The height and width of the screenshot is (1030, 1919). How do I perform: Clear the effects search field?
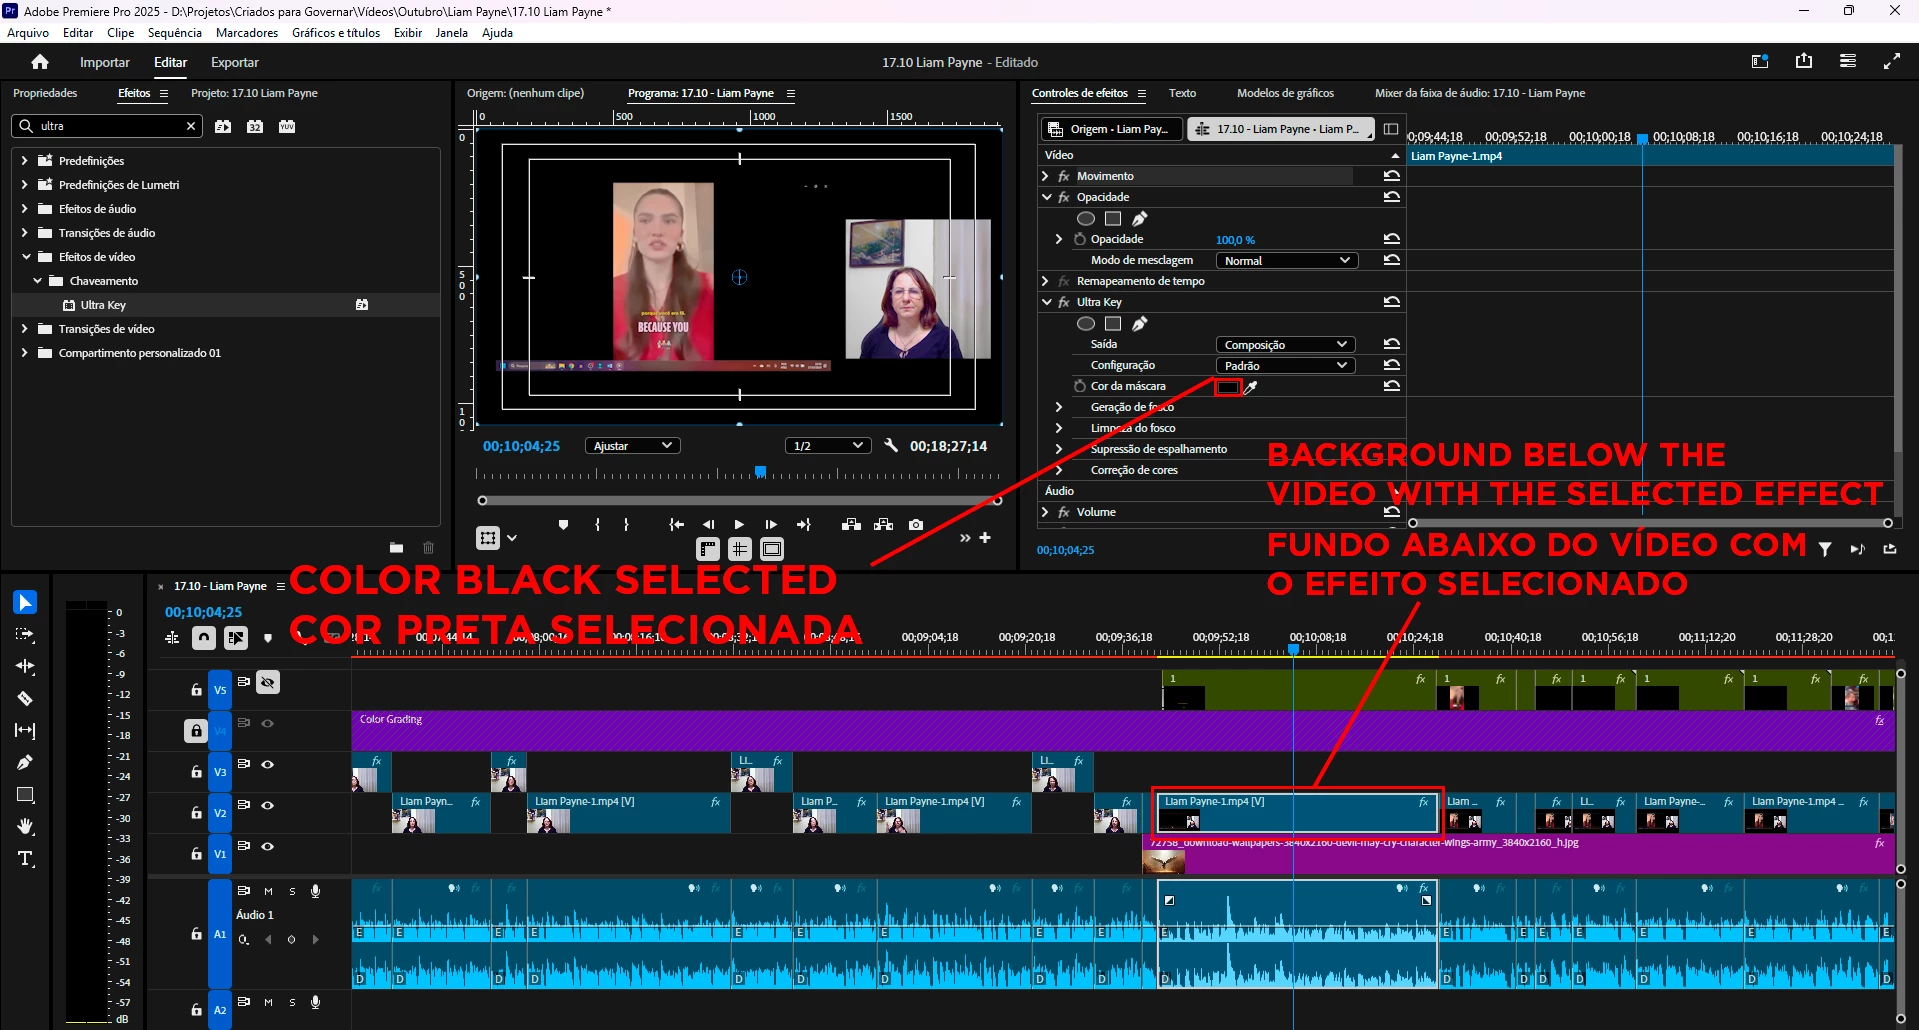191,126
